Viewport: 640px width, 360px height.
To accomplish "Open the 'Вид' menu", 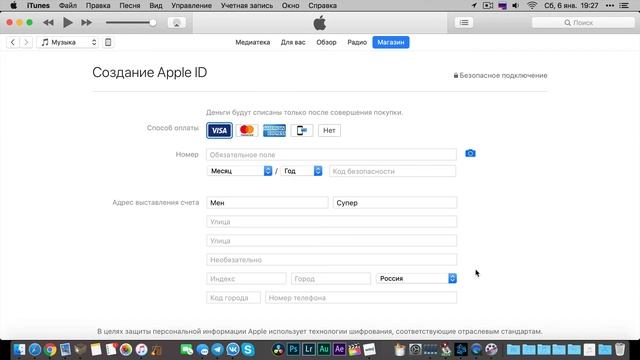I will 156,5.
